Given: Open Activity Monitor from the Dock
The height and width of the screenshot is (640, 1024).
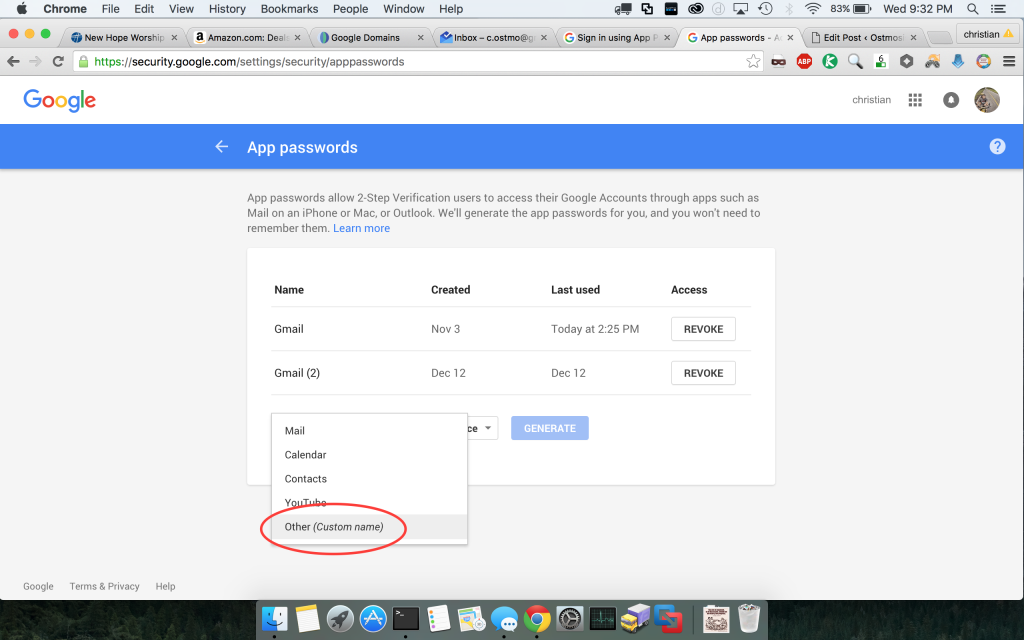Looking at the screenshot, I should [602, 618].
